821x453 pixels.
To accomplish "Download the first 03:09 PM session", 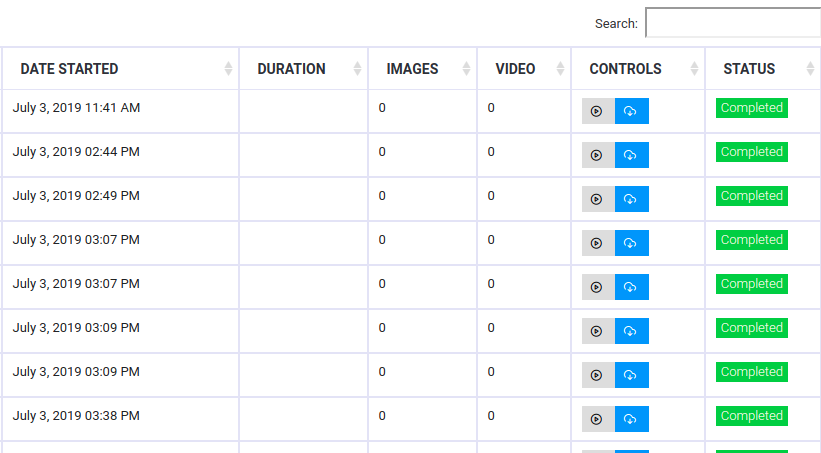I will [631, 331].
